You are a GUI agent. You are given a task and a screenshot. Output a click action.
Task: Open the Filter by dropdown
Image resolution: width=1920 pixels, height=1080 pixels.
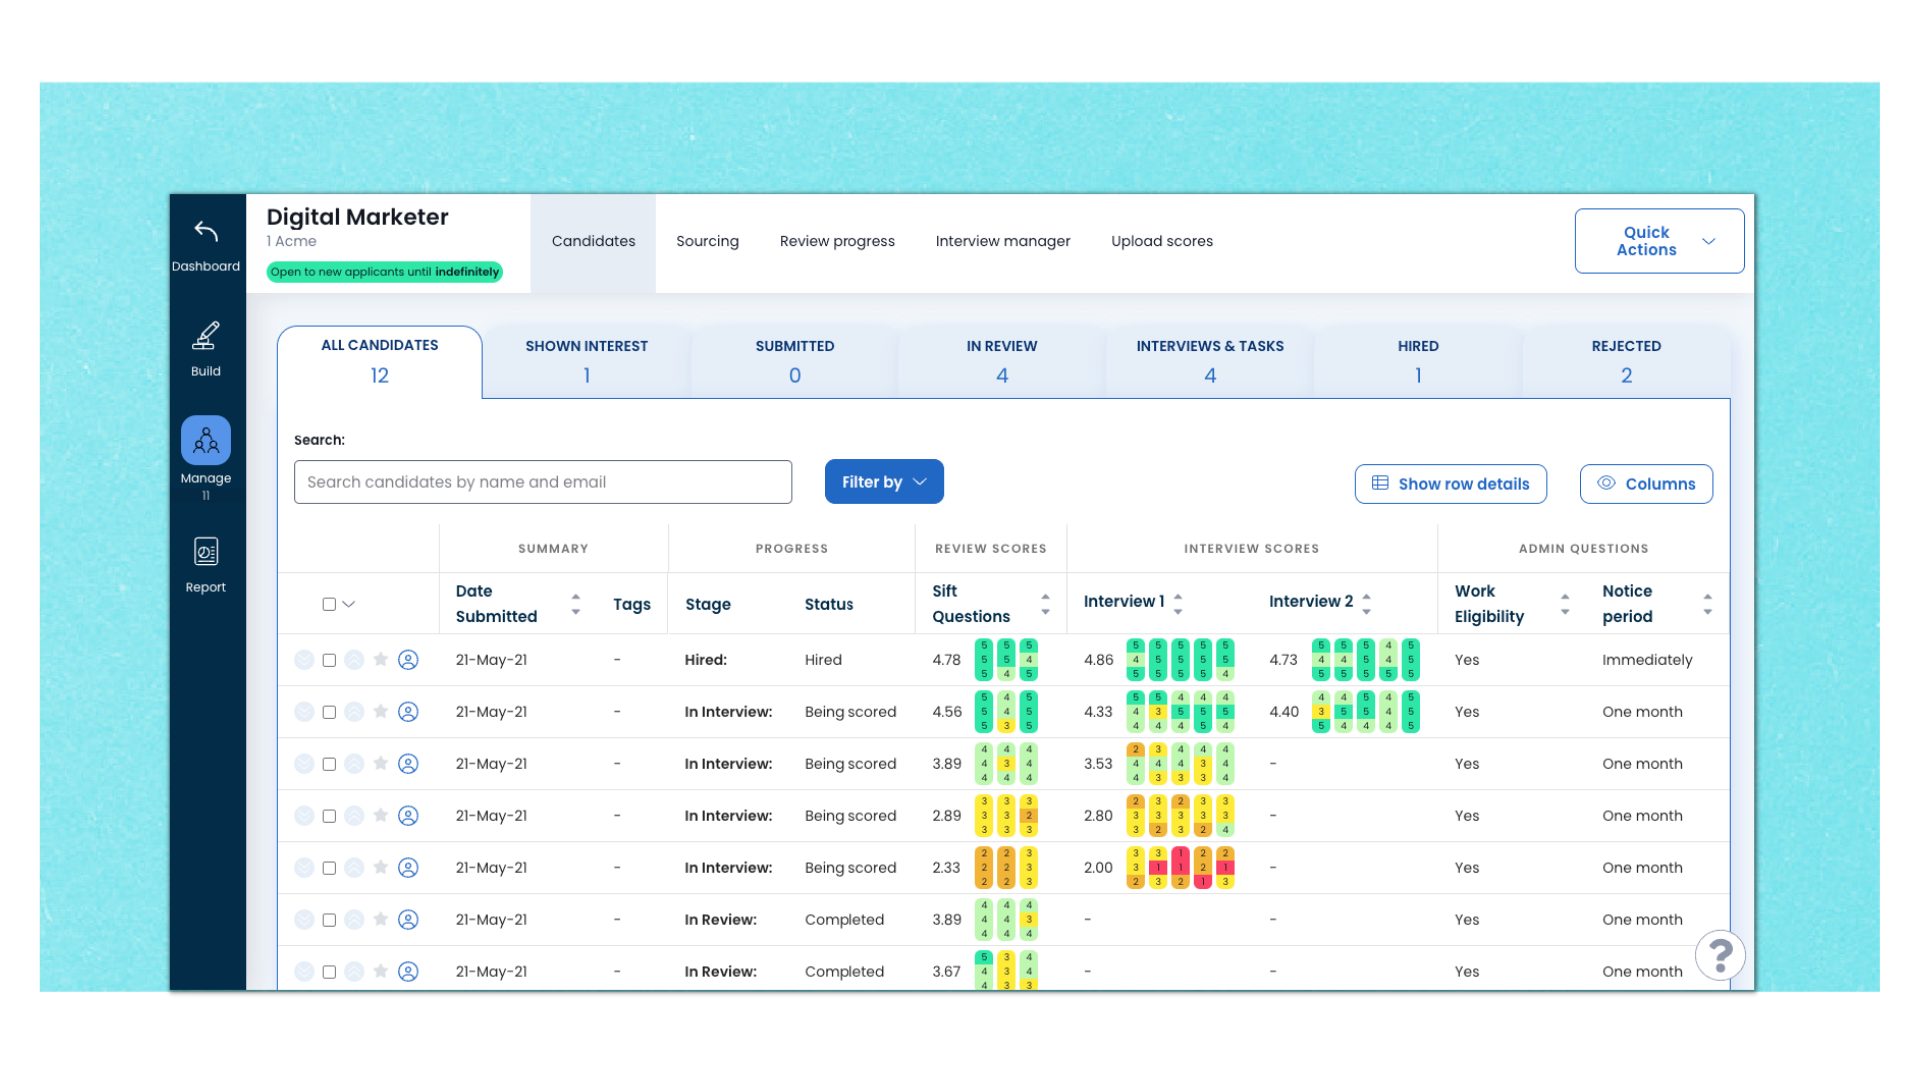pos(883,481)
